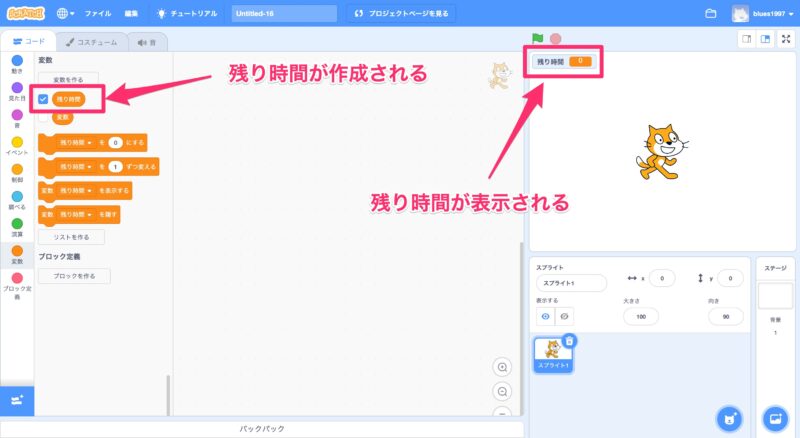The width and height of the screenshot is (800, 438).
Task: Open the choose a sprite button
Action: [731, 418]
